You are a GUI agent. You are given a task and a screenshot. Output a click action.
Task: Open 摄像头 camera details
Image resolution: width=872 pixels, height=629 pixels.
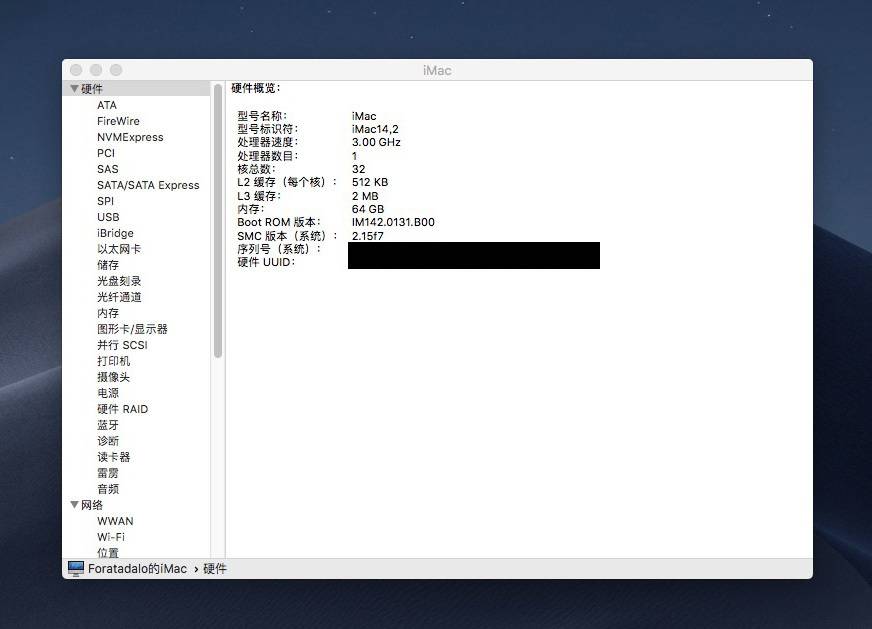coord(111,377)
